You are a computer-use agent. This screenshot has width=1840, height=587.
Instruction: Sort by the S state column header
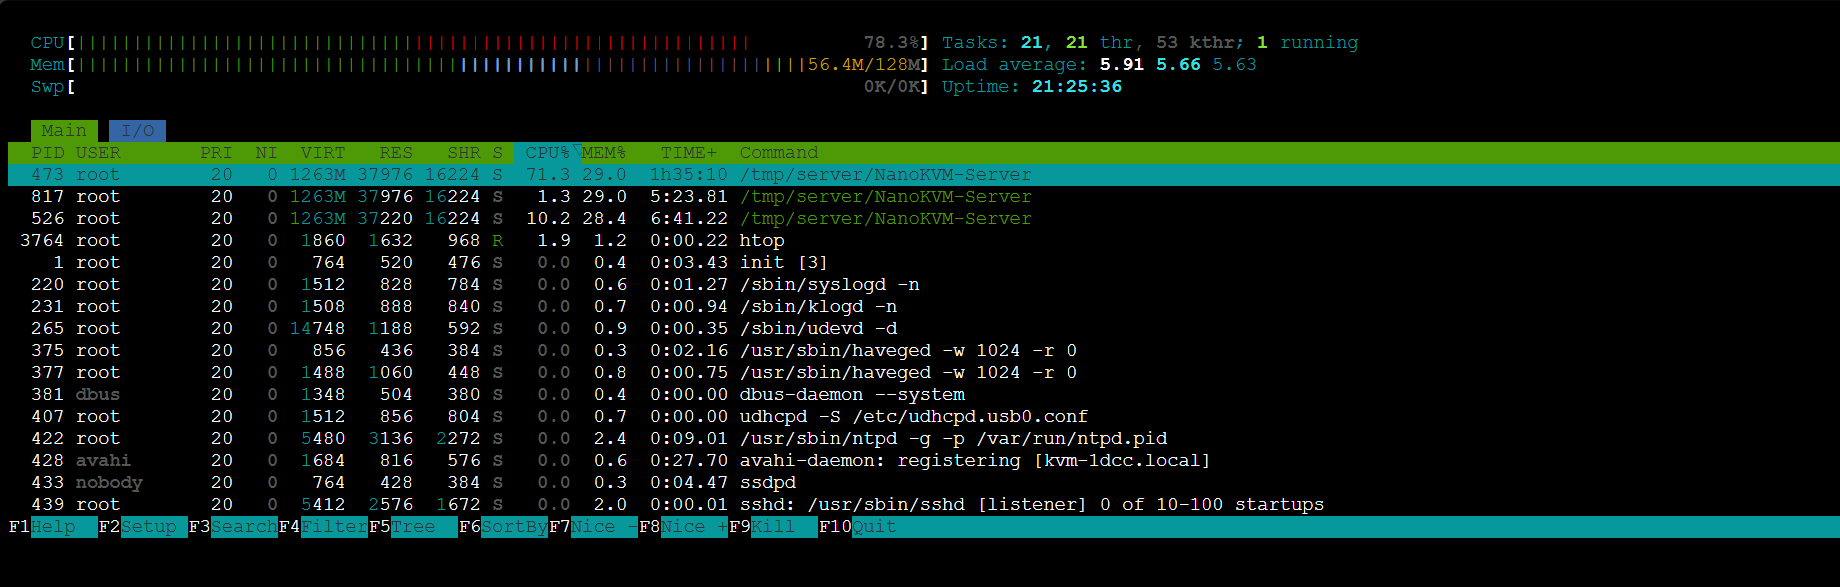[497, 153]
